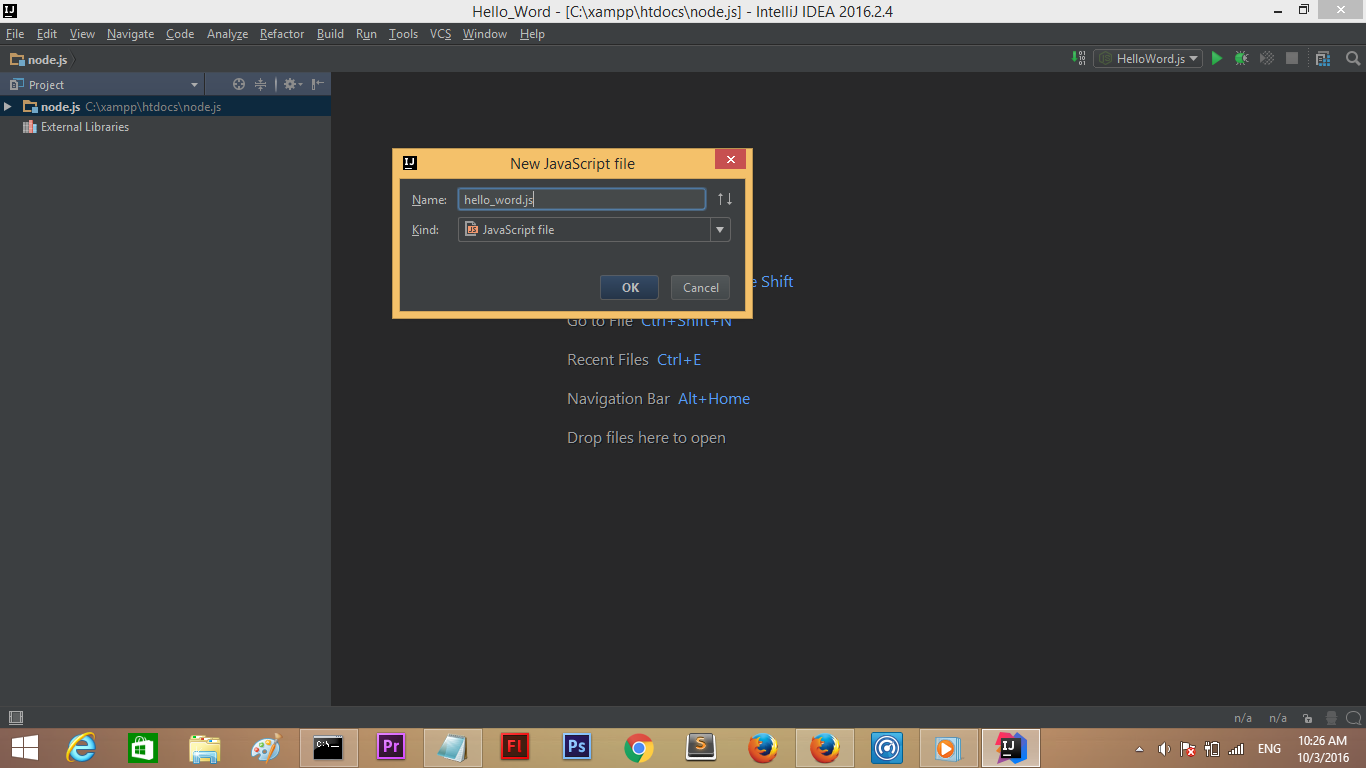Click the Stop process icon
Viewport: 1366px width, 768px height.
(x=1291, y=57)
